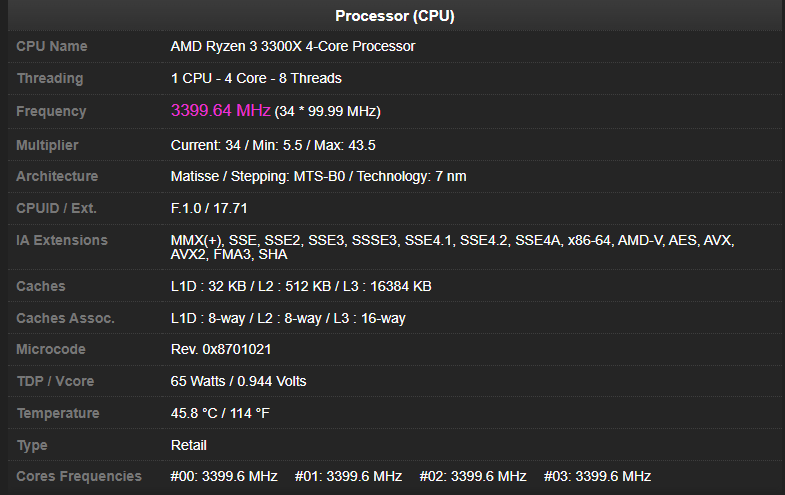
Task: Click the Microcode Rev. 0x8701021 value
Action: (221, 349)
